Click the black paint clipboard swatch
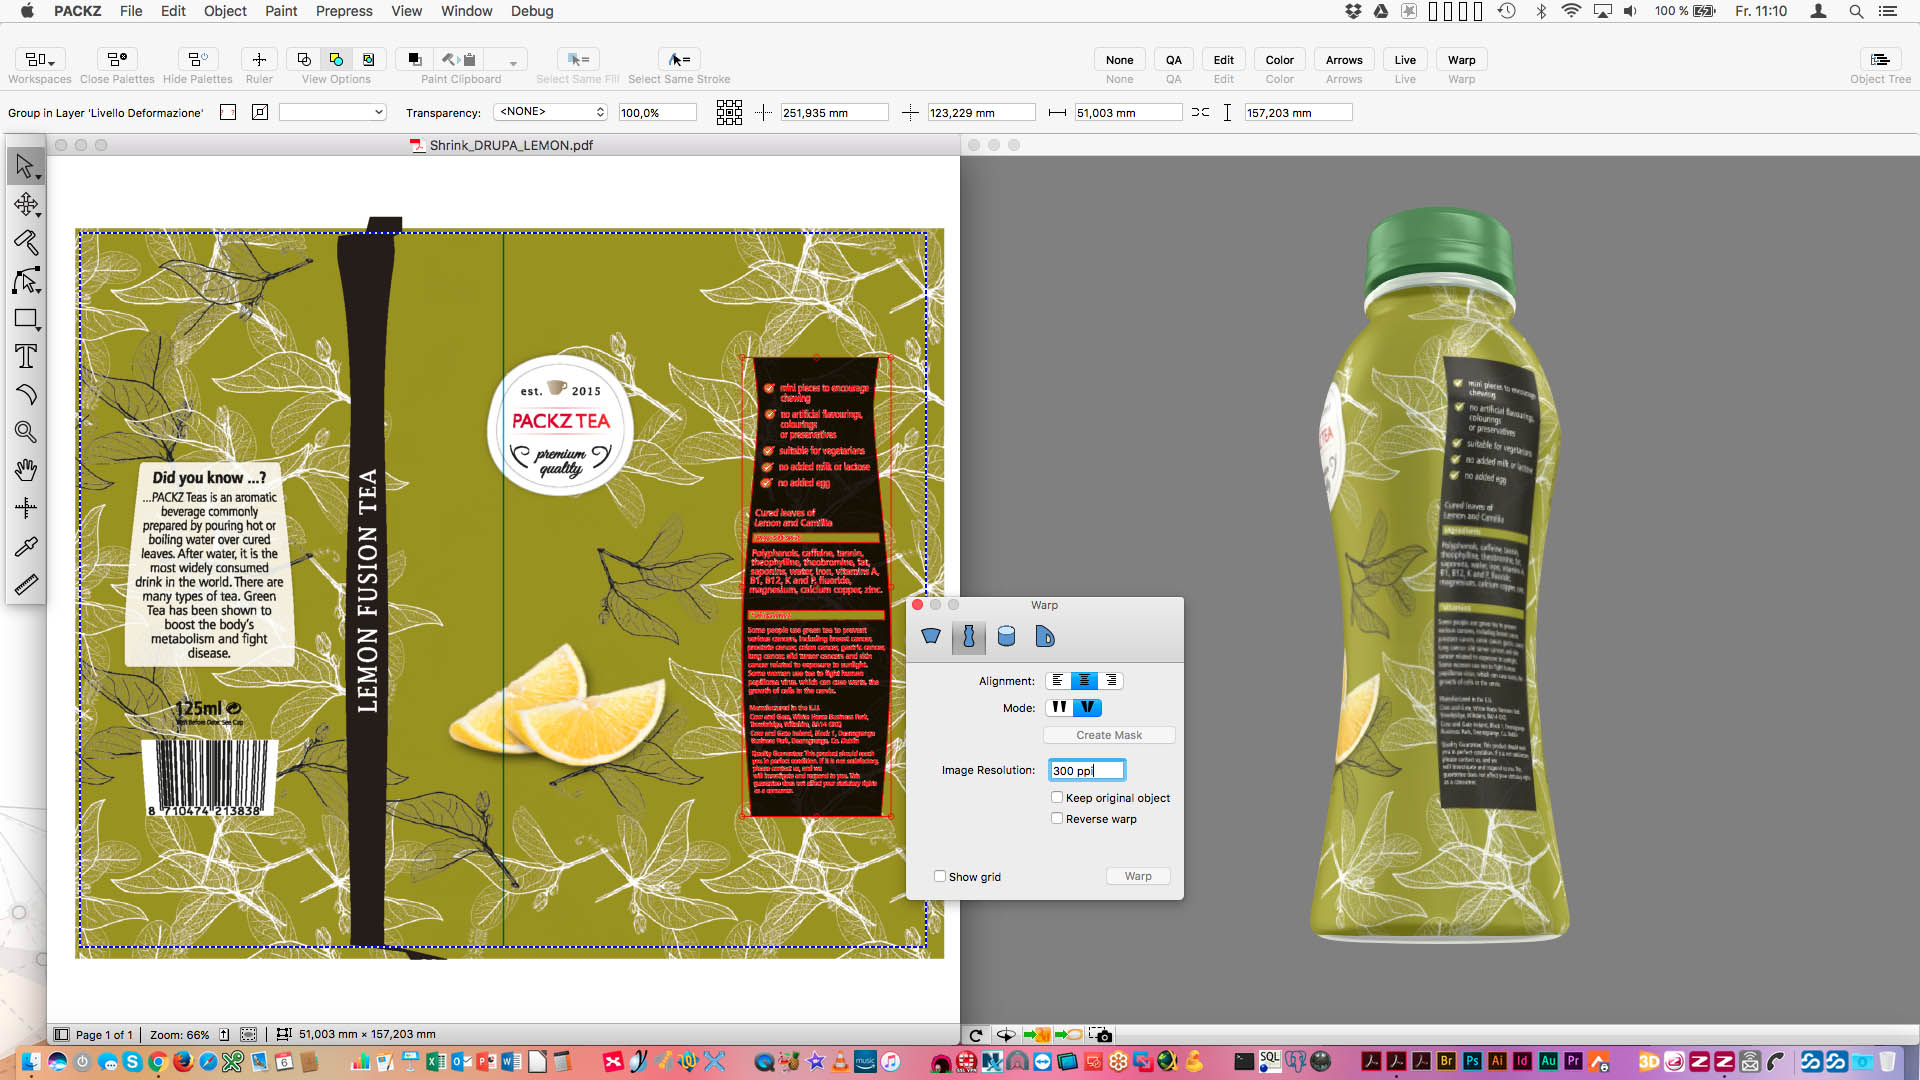This screenshot has height=1080, width=1920. point(414,60)
